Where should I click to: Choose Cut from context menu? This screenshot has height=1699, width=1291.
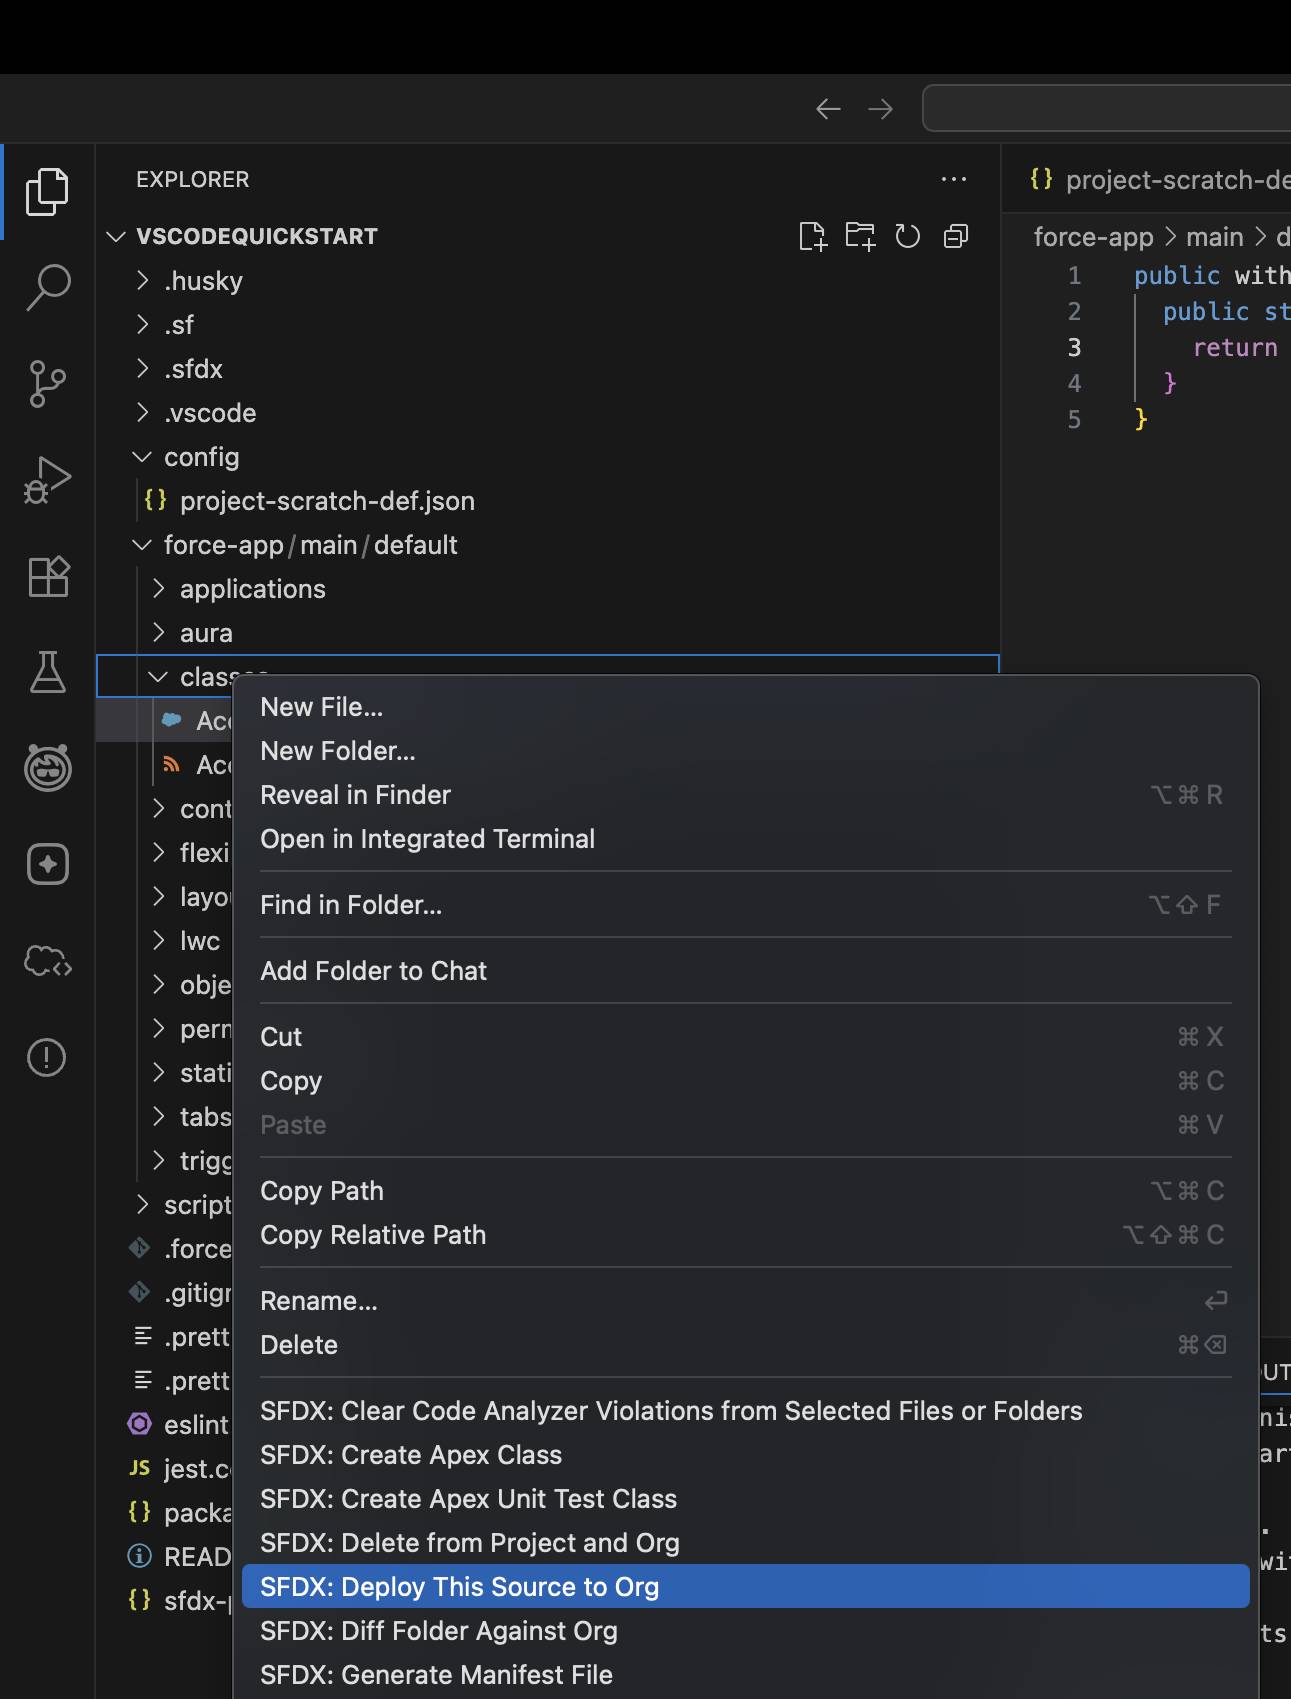point(745,1037)
